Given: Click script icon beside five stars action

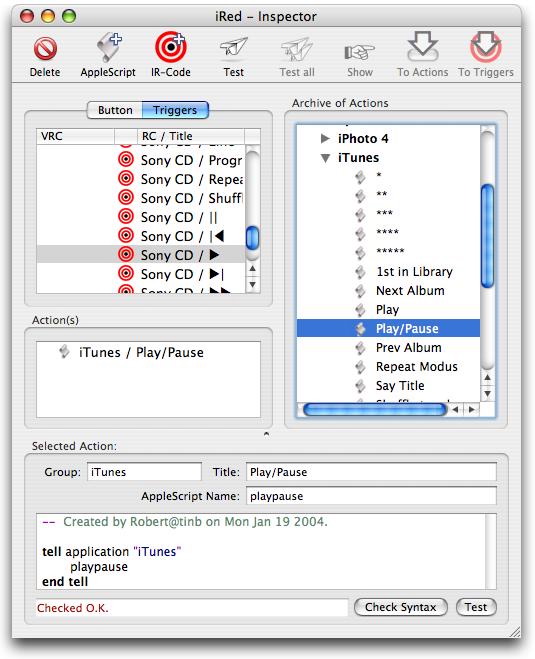Looking at the screenshot, I should click(360, 253).
